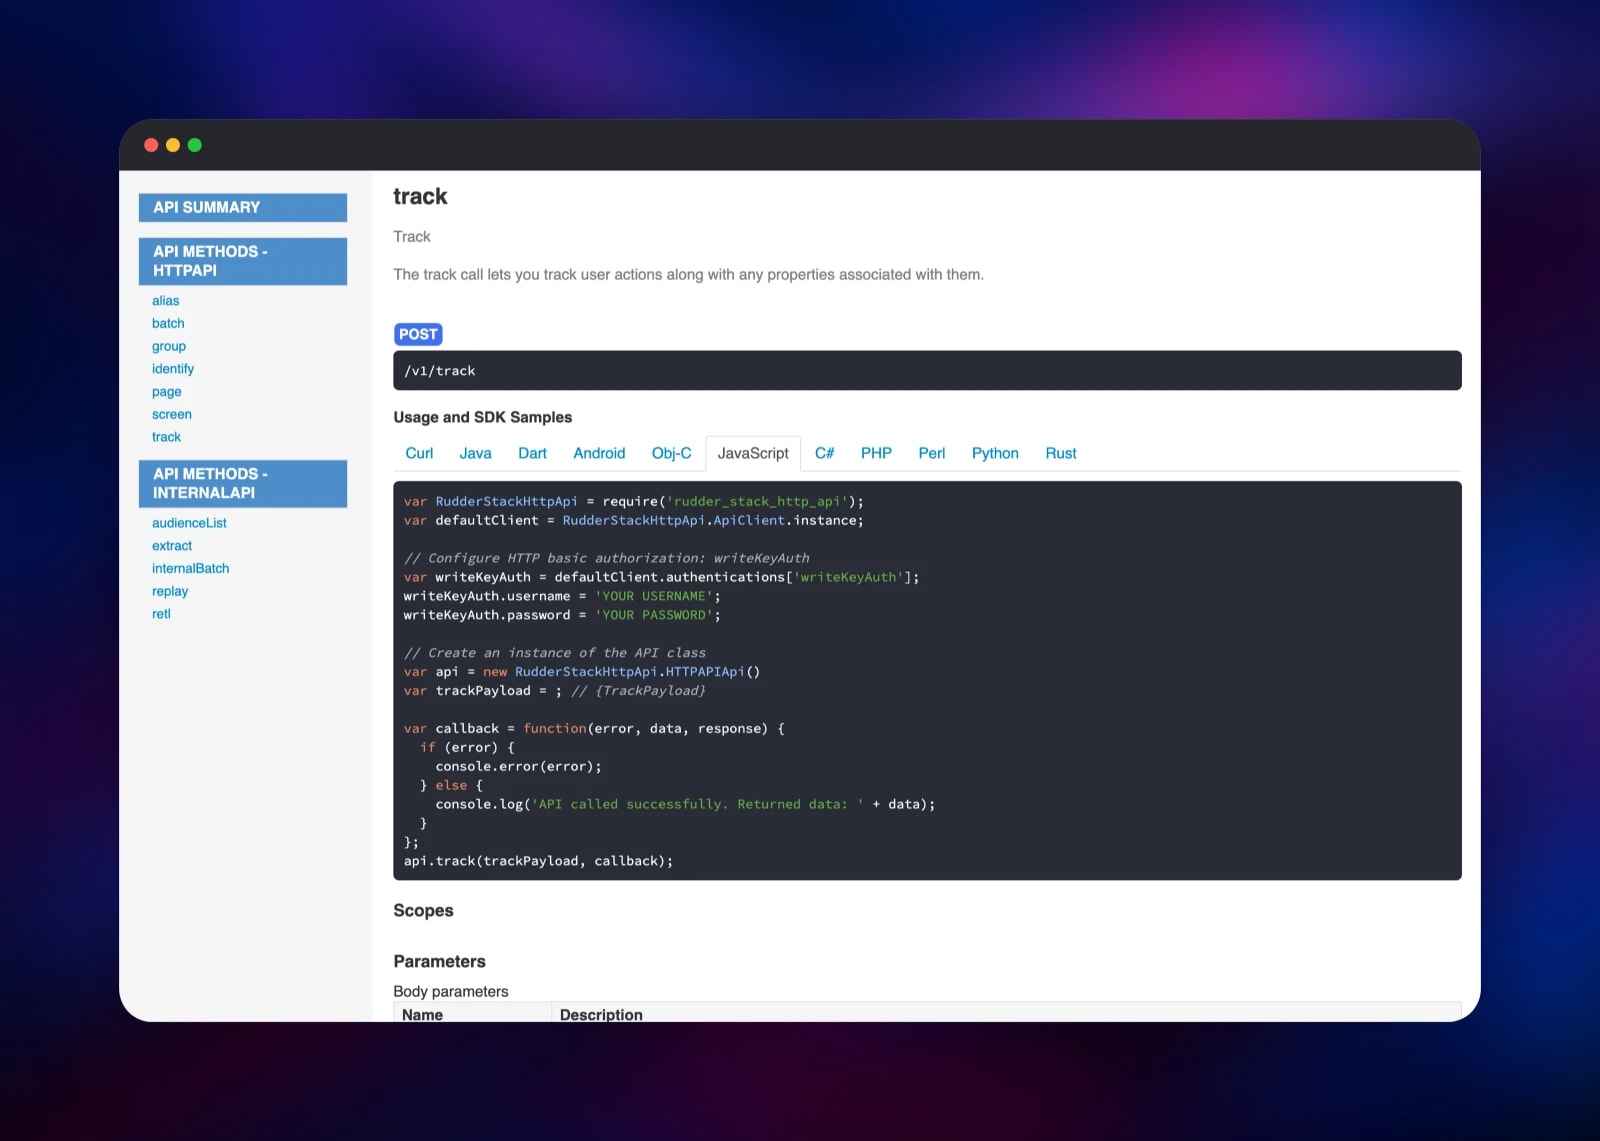Open API METHODS - INTERNALAPI header
This screenshot has width=1600, height=1141.
click(243, 483)
